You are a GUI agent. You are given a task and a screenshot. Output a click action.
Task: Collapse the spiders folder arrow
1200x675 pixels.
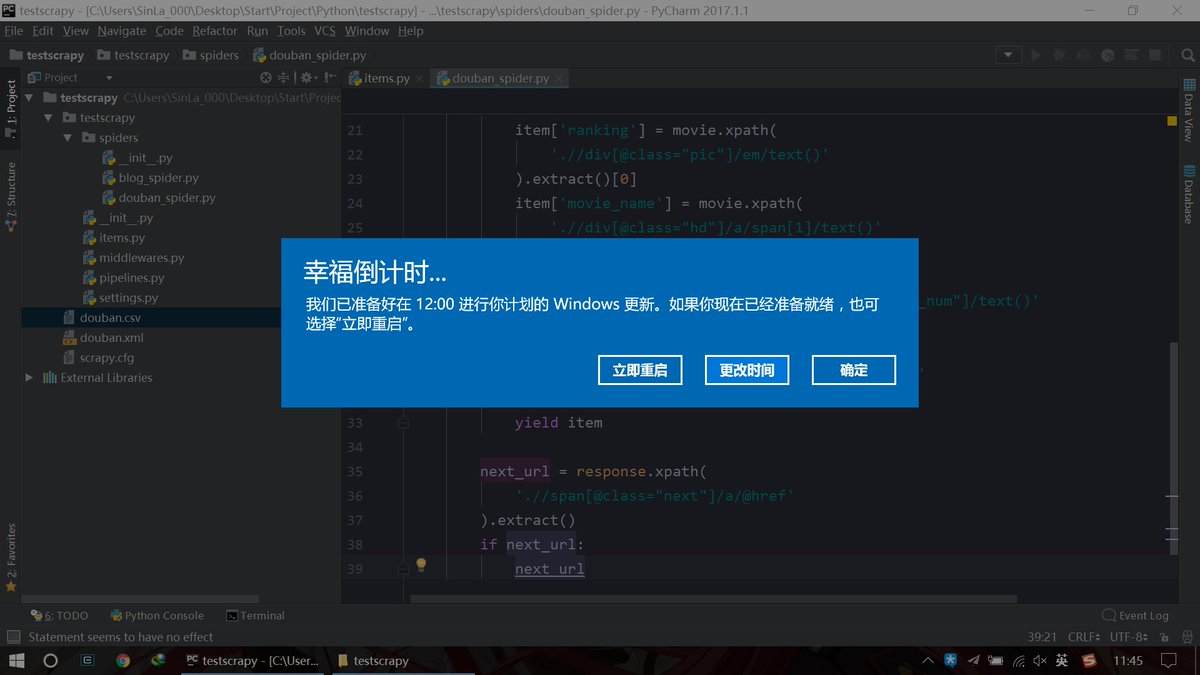68,138
